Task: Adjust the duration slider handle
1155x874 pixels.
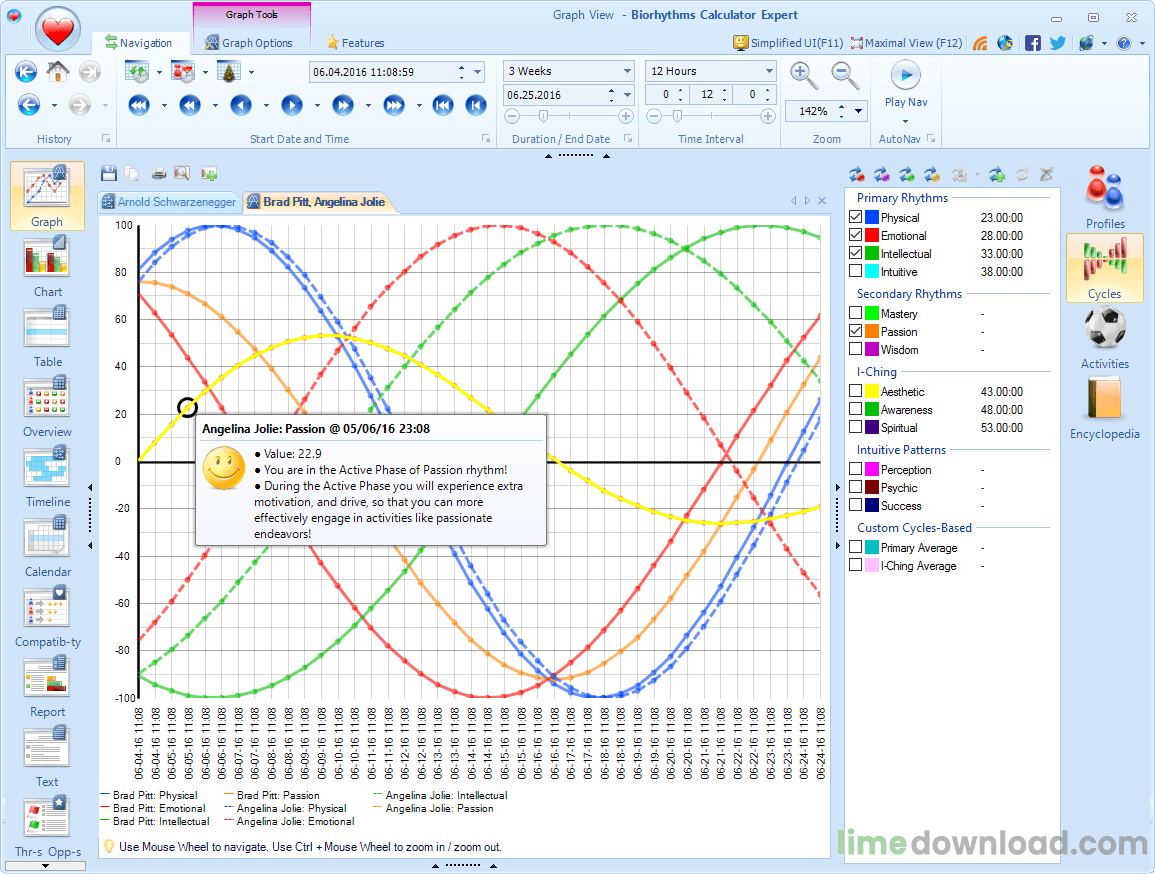Action: pyautogui.click(x=543, y=116)
